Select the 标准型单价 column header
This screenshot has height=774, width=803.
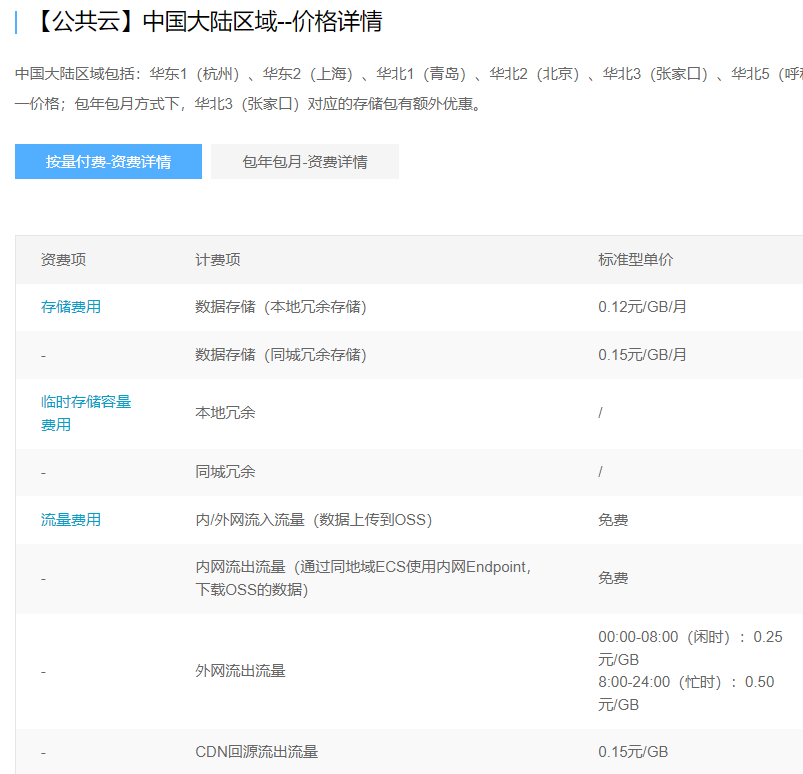click(636, 260)
